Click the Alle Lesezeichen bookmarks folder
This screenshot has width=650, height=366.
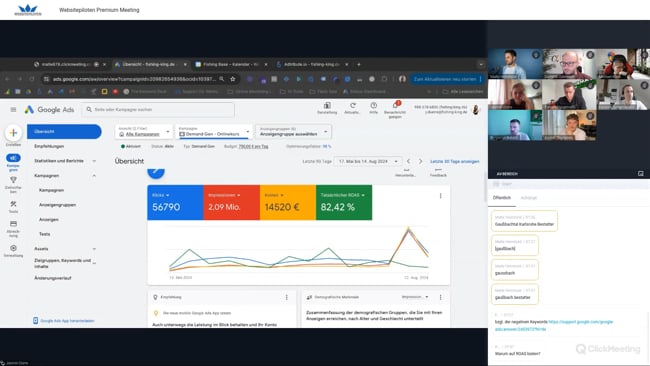[463, 92]
